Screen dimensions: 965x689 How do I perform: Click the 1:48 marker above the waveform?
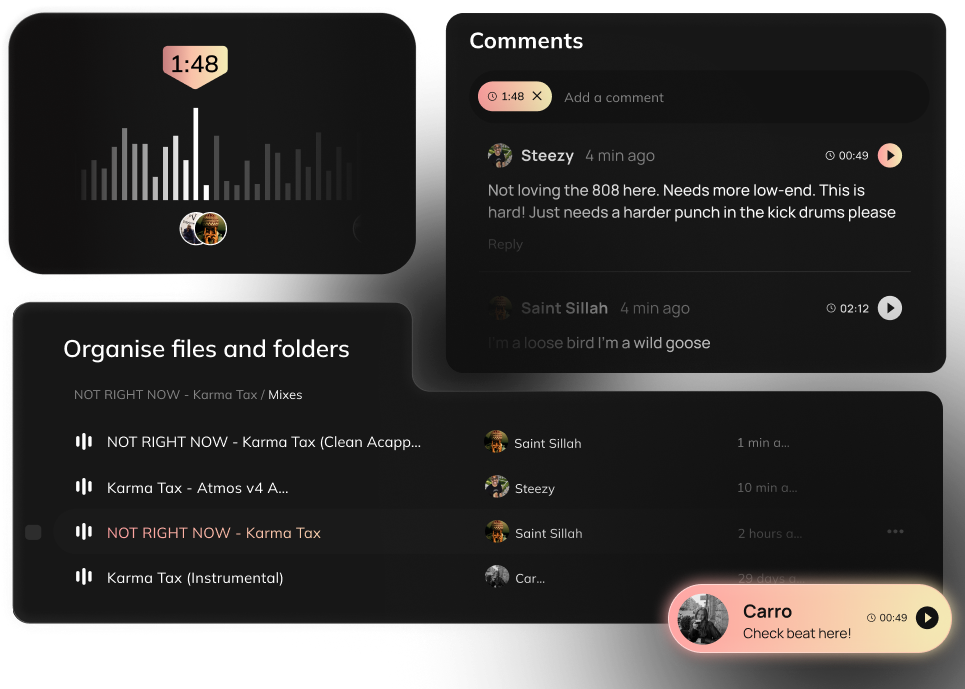(195, 65)
